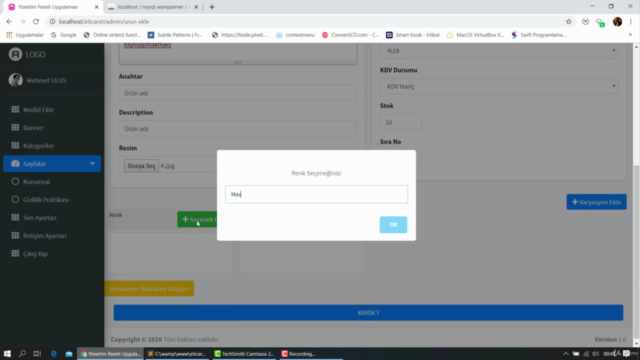This screenshot has width=640, height=360.
Task: Click the taskbar search icon
Action: point(22,353)
